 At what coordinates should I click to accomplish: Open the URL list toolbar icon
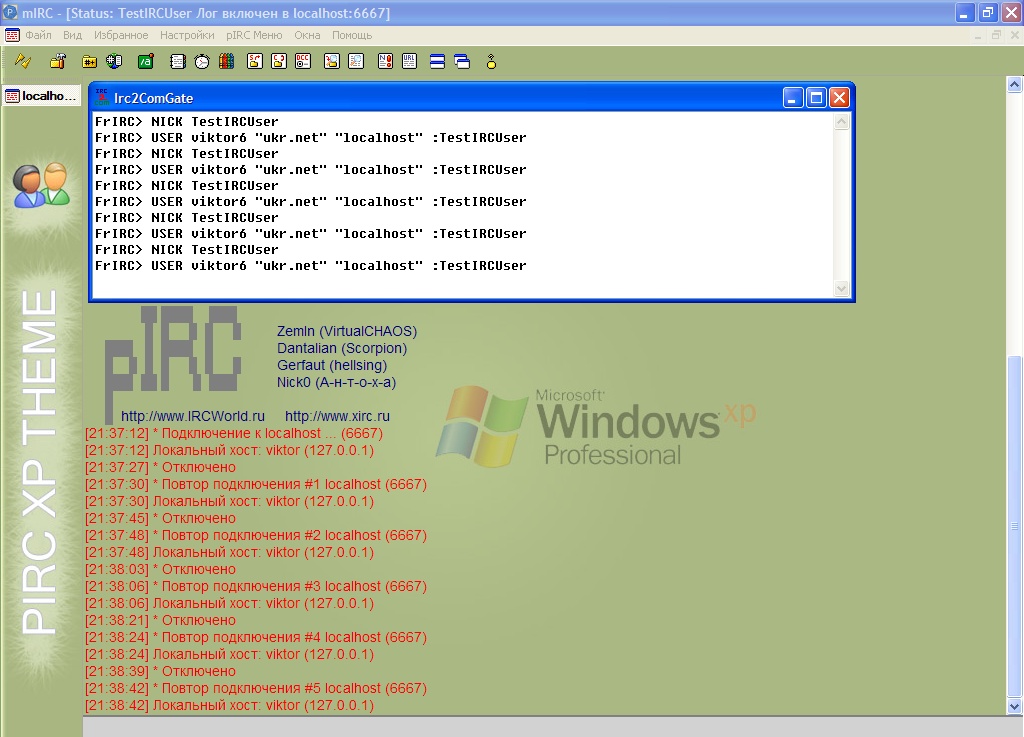tap(409, 61)
